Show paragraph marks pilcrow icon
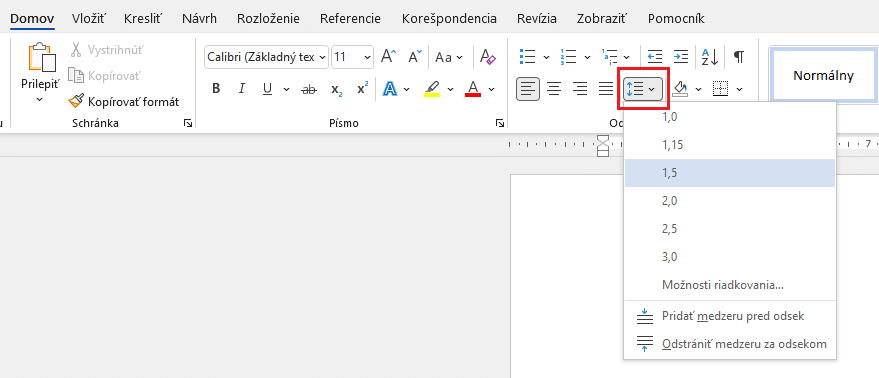The height and width of the screenshot is (378, 879). pos(739,57)
